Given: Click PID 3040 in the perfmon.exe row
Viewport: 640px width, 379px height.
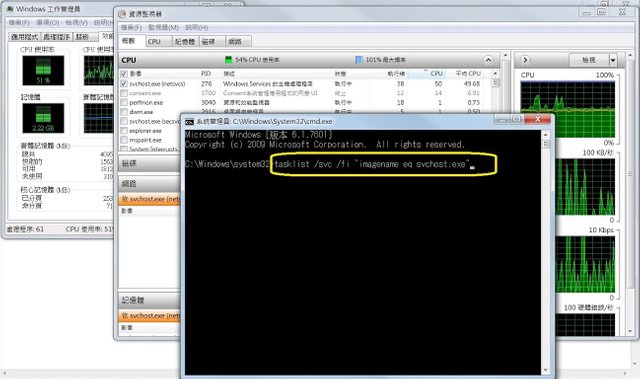Looking at the screenshot, I should (209, 102).
